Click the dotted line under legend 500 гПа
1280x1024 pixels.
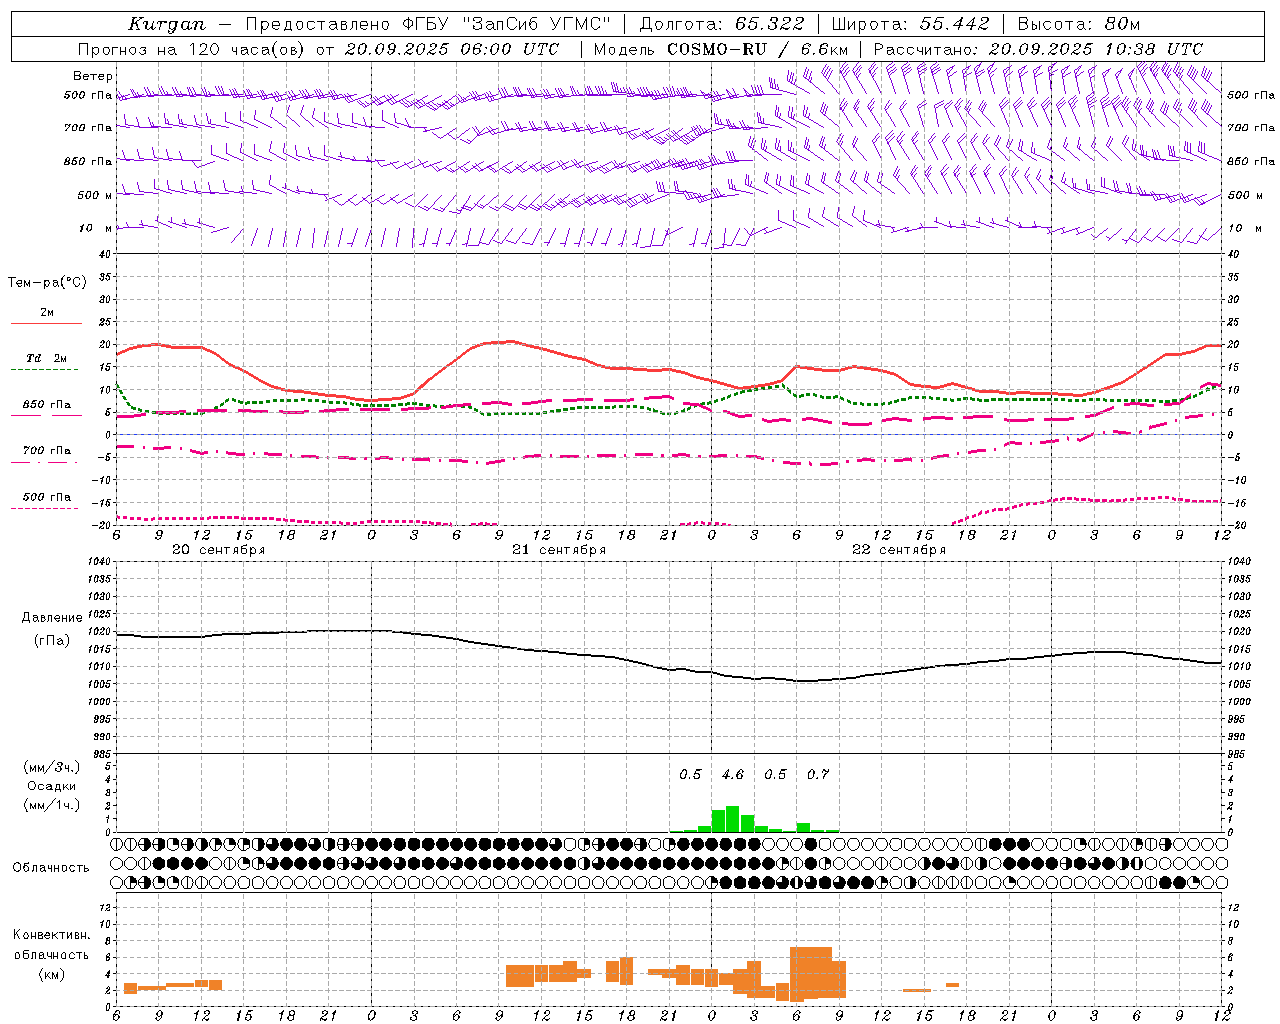tap(44, 508)
